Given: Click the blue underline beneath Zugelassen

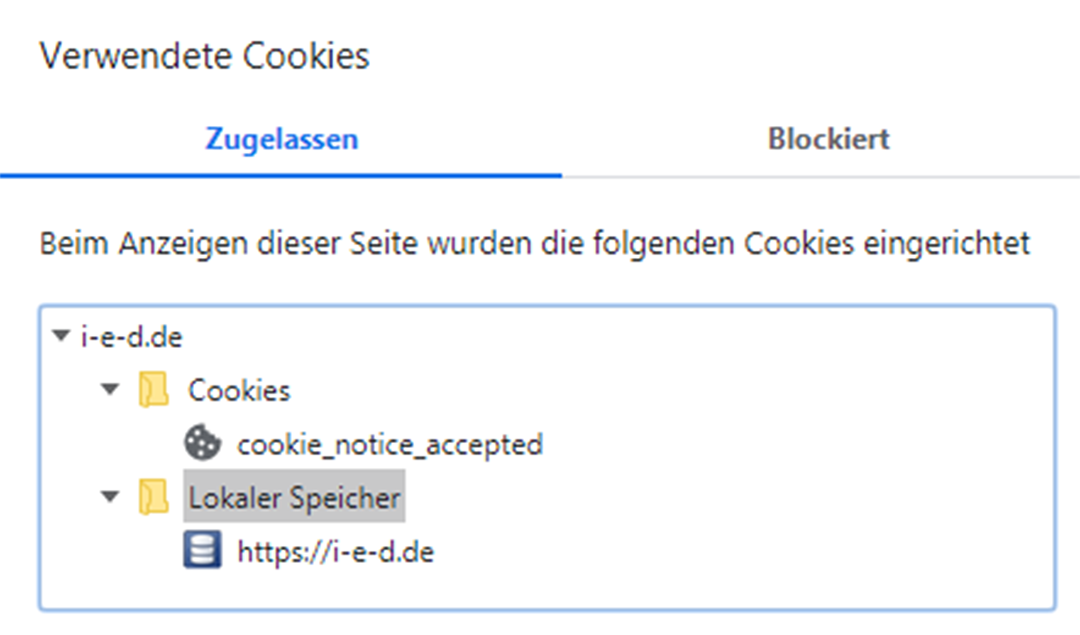Looking at the screenshot, I should click(x=281, y=175).
